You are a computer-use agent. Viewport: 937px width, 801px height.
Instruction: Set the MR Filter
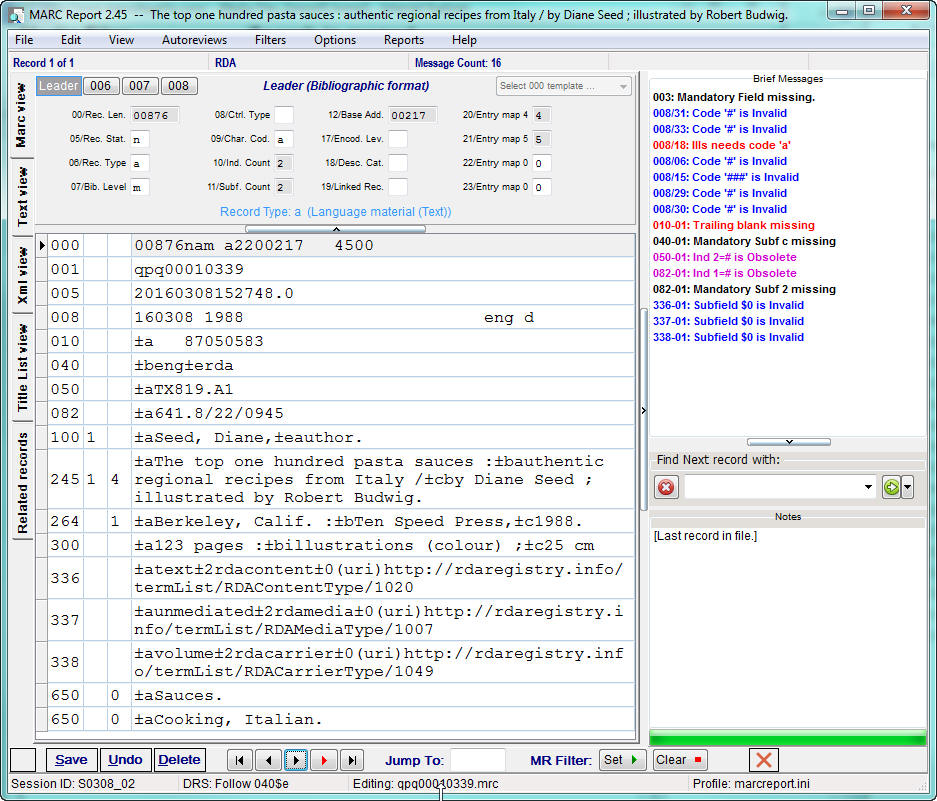click(x=621, y=760)
